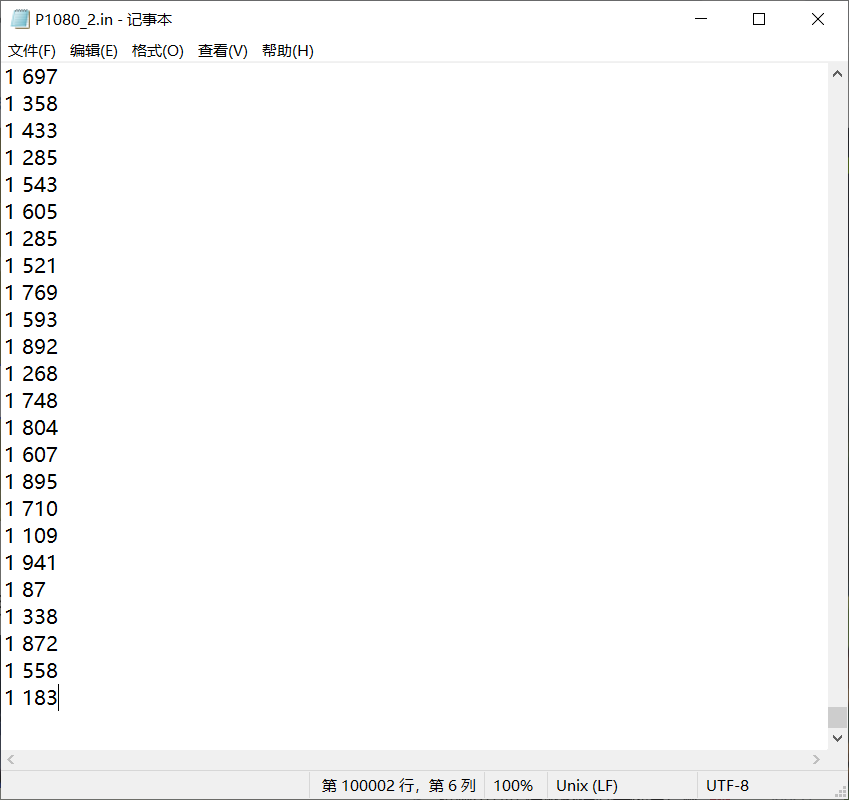The width and height of the screenshot is (849, 800).
Task: Minimize the Notepad window
Action: [701, 20]
